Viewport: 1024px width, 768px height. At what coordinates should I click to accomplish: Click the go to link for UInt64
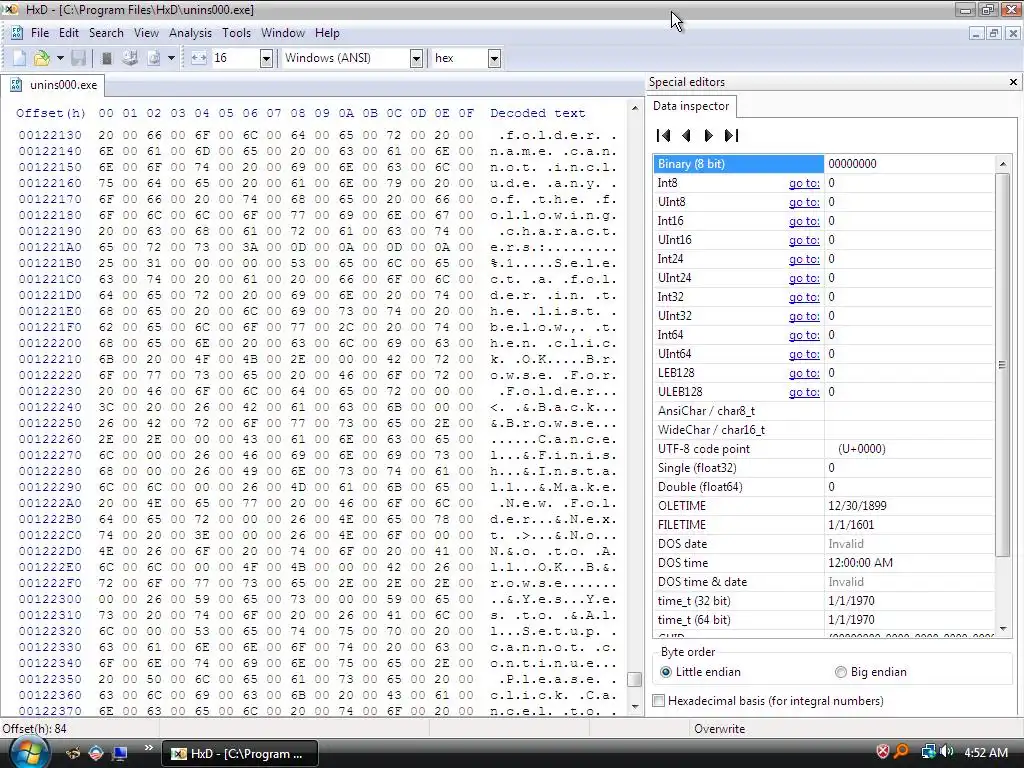(x=804, y=354)
